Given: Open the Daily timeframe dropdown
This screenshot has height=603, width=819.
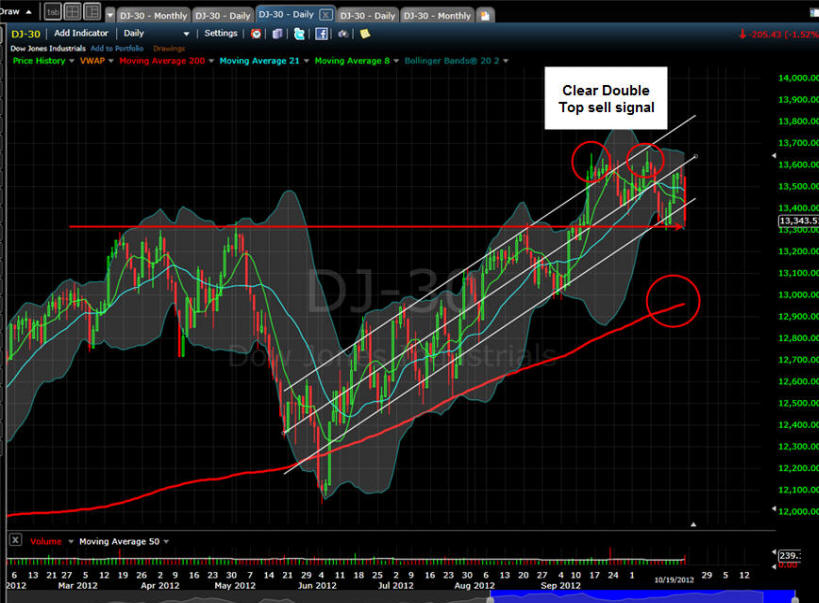Looking at the screenshot, I should tap(156, 33).
